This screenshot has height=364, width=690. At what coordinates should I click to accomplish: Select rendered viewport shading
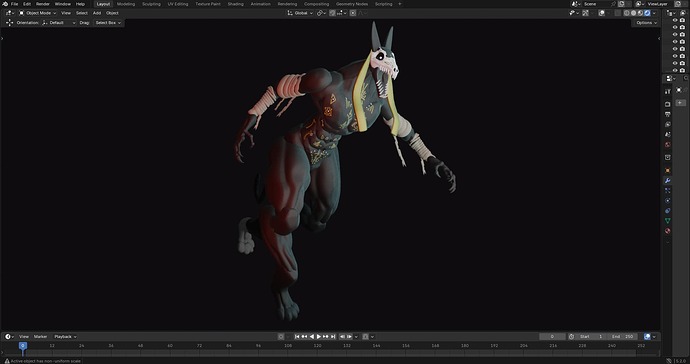coord(647,13)
